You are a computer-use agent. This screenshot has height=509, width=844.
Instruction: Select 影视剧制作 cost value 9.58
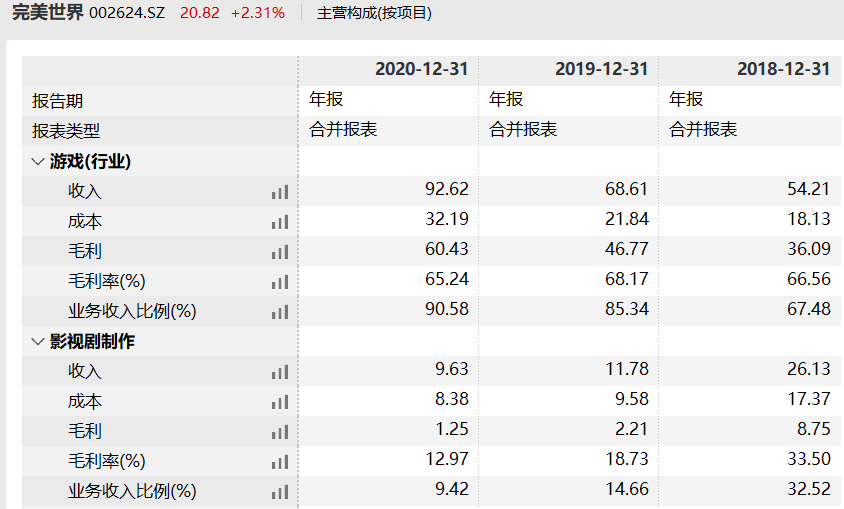(631, 399)
